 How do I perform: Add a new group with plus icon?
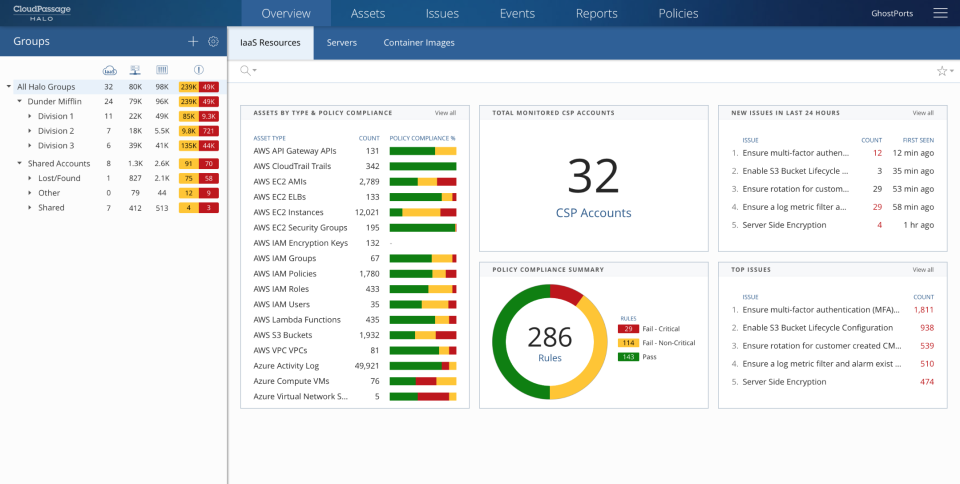pos(193,42)
